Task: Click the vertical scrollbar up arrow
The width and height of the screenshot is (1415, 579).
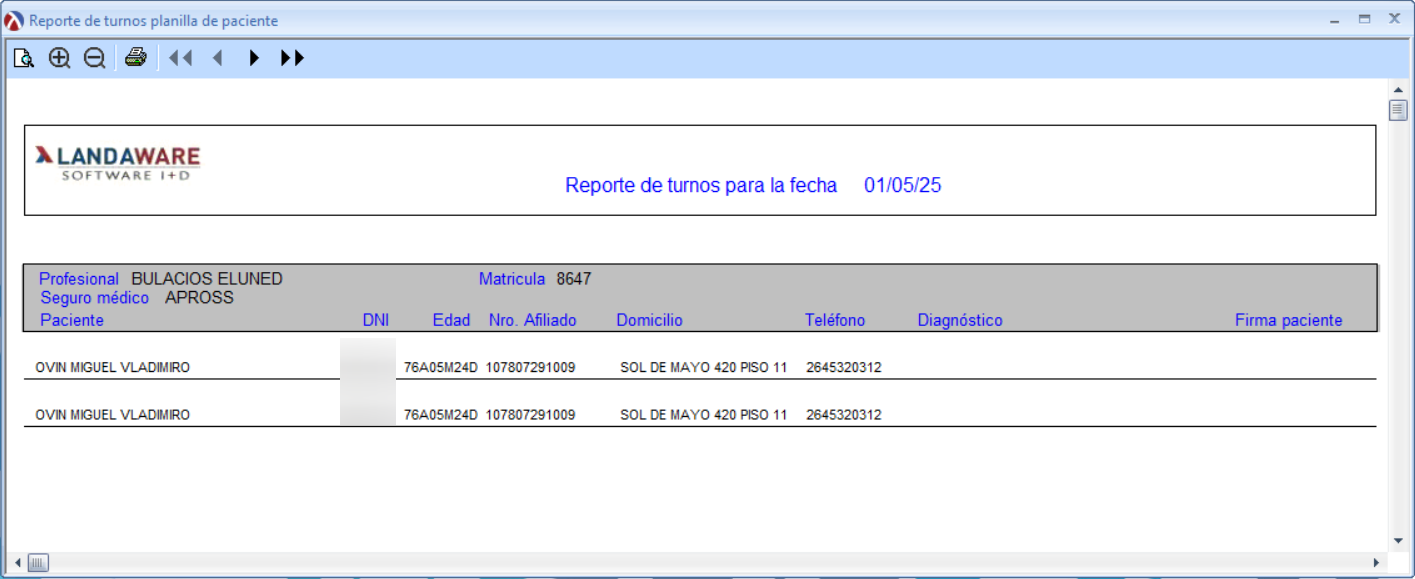Action: coord(1397,88)
